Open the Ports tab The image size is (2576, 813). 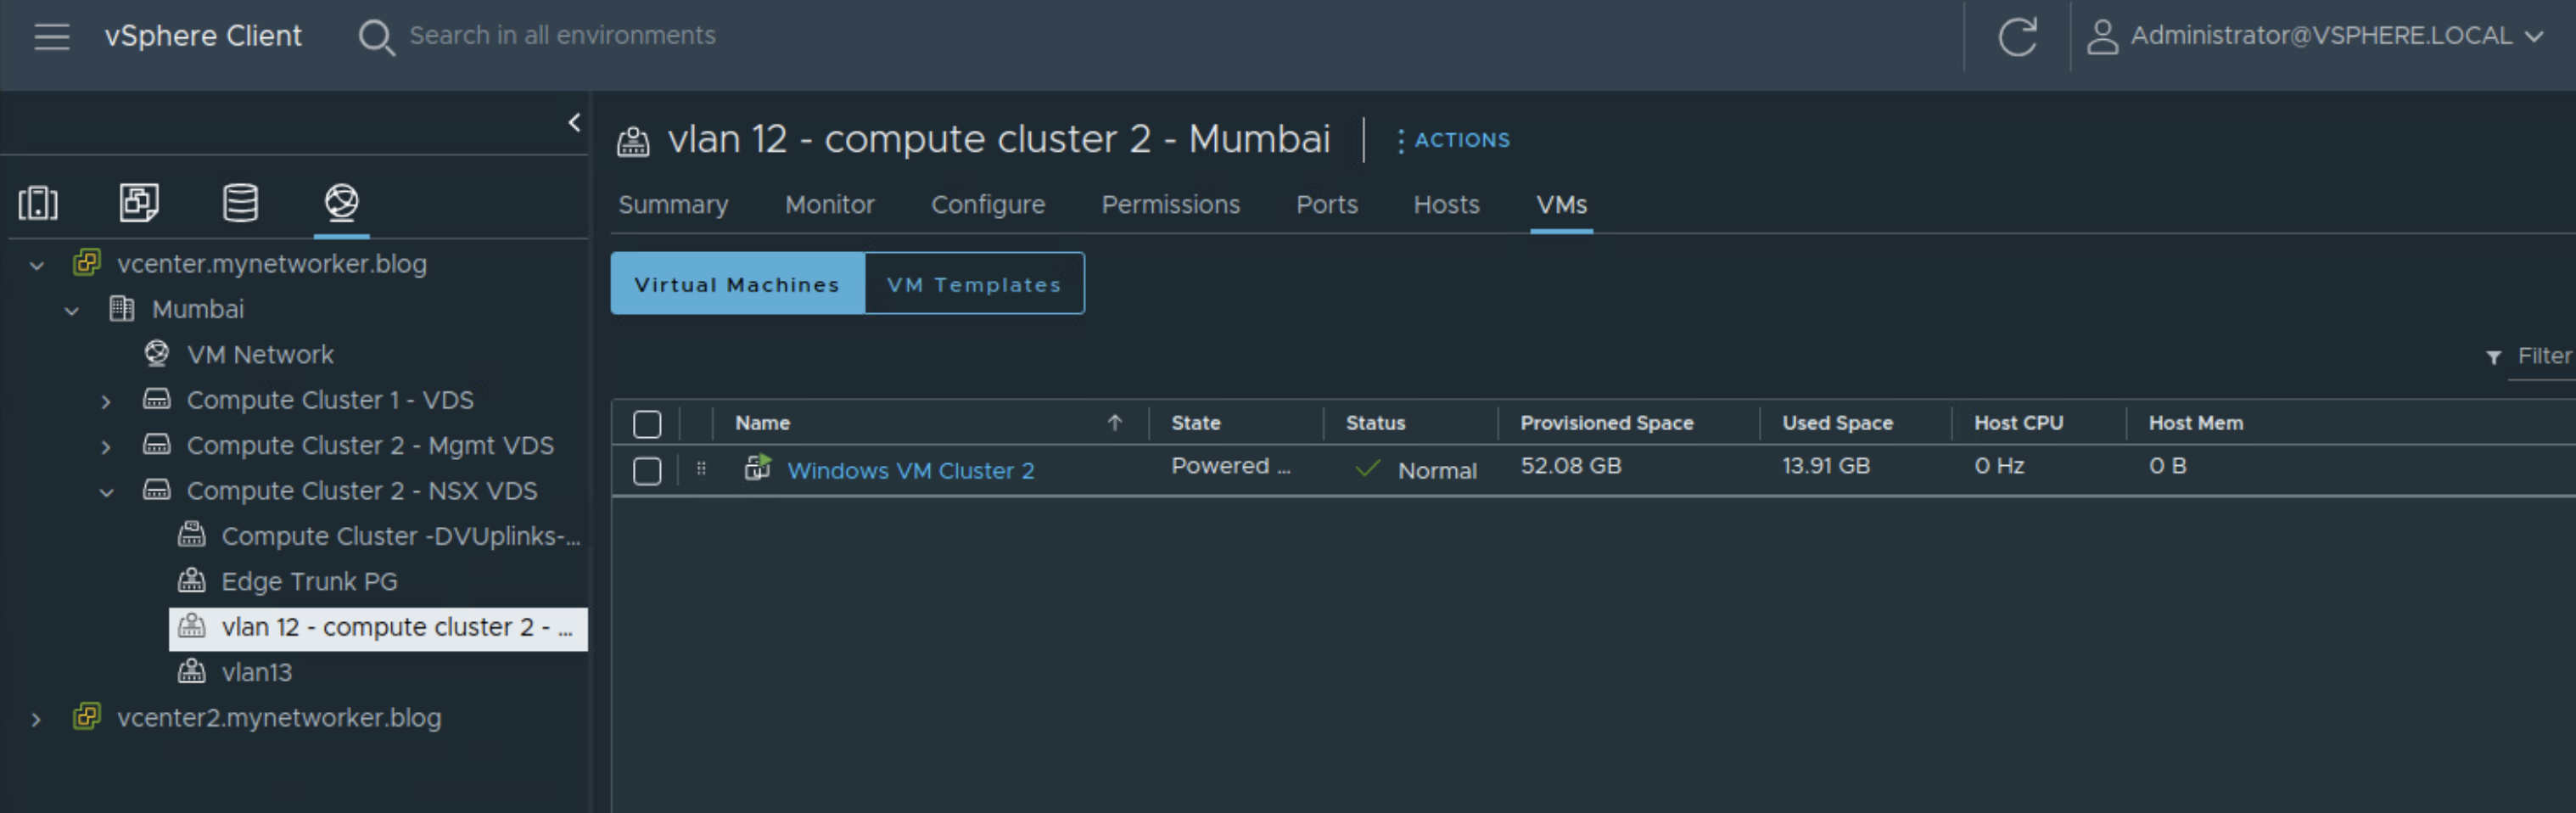click(1326, 205)
